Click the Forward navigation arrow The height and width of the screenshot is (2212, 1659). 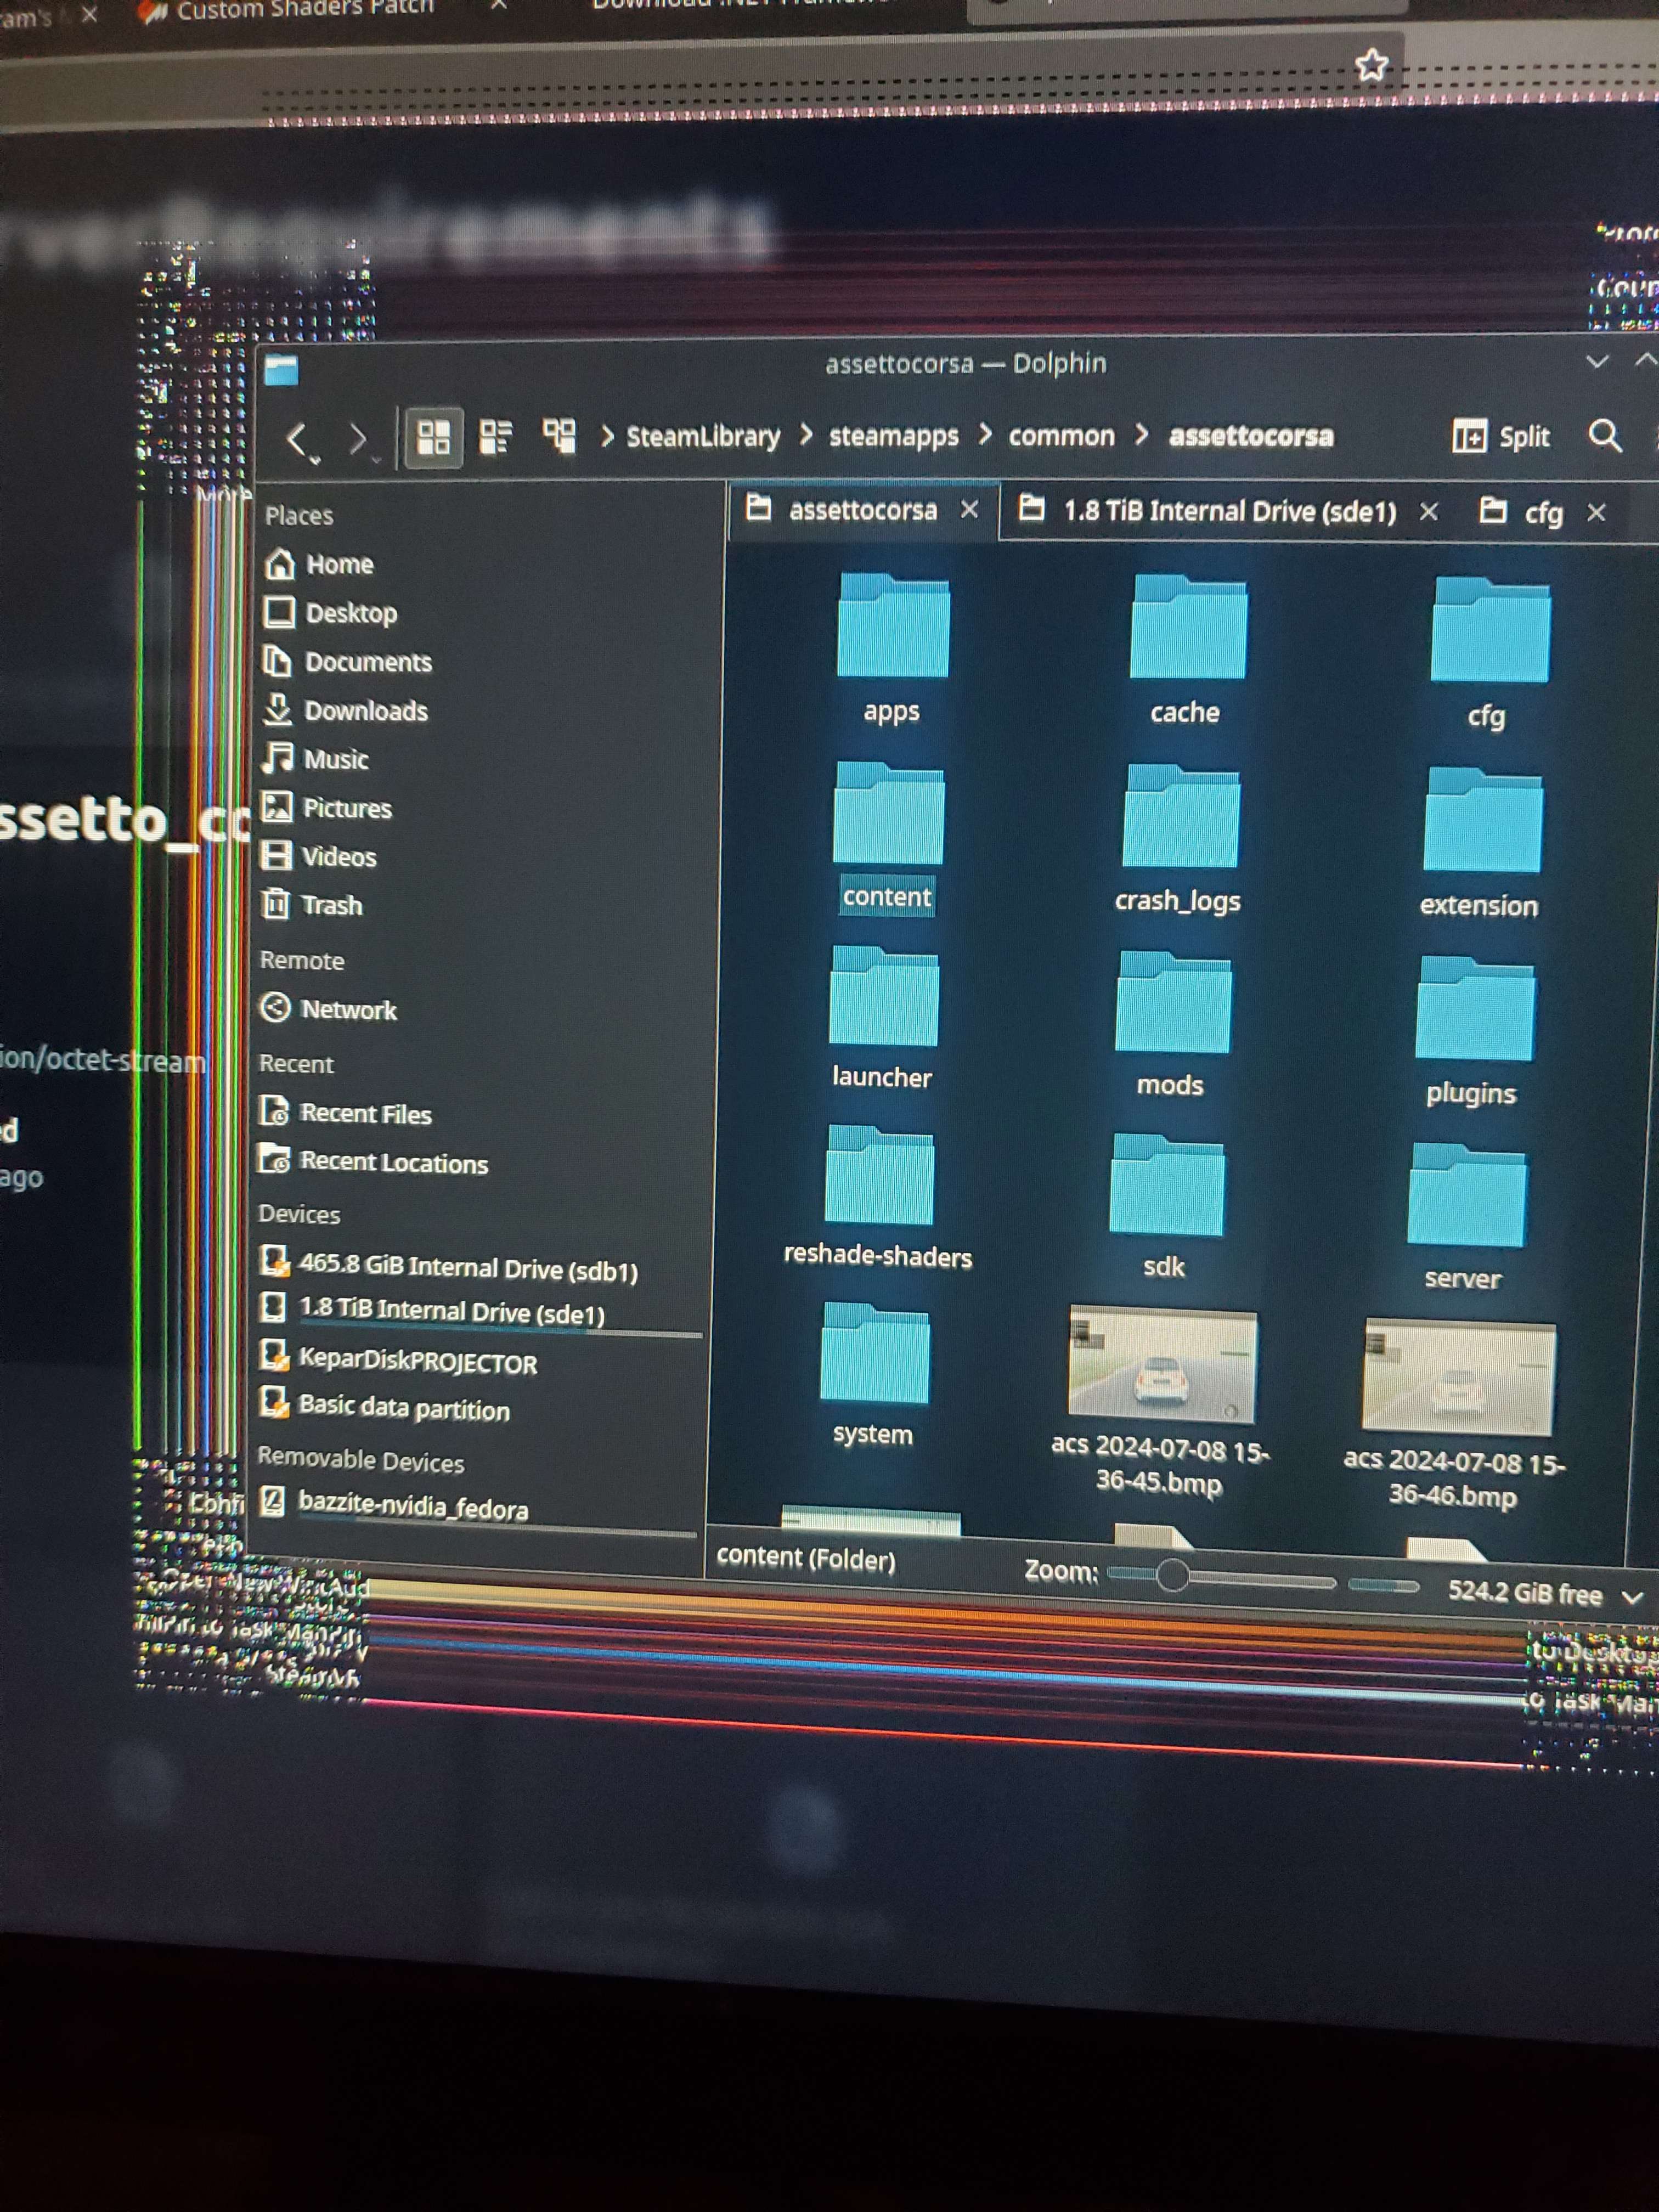[357, 438]
